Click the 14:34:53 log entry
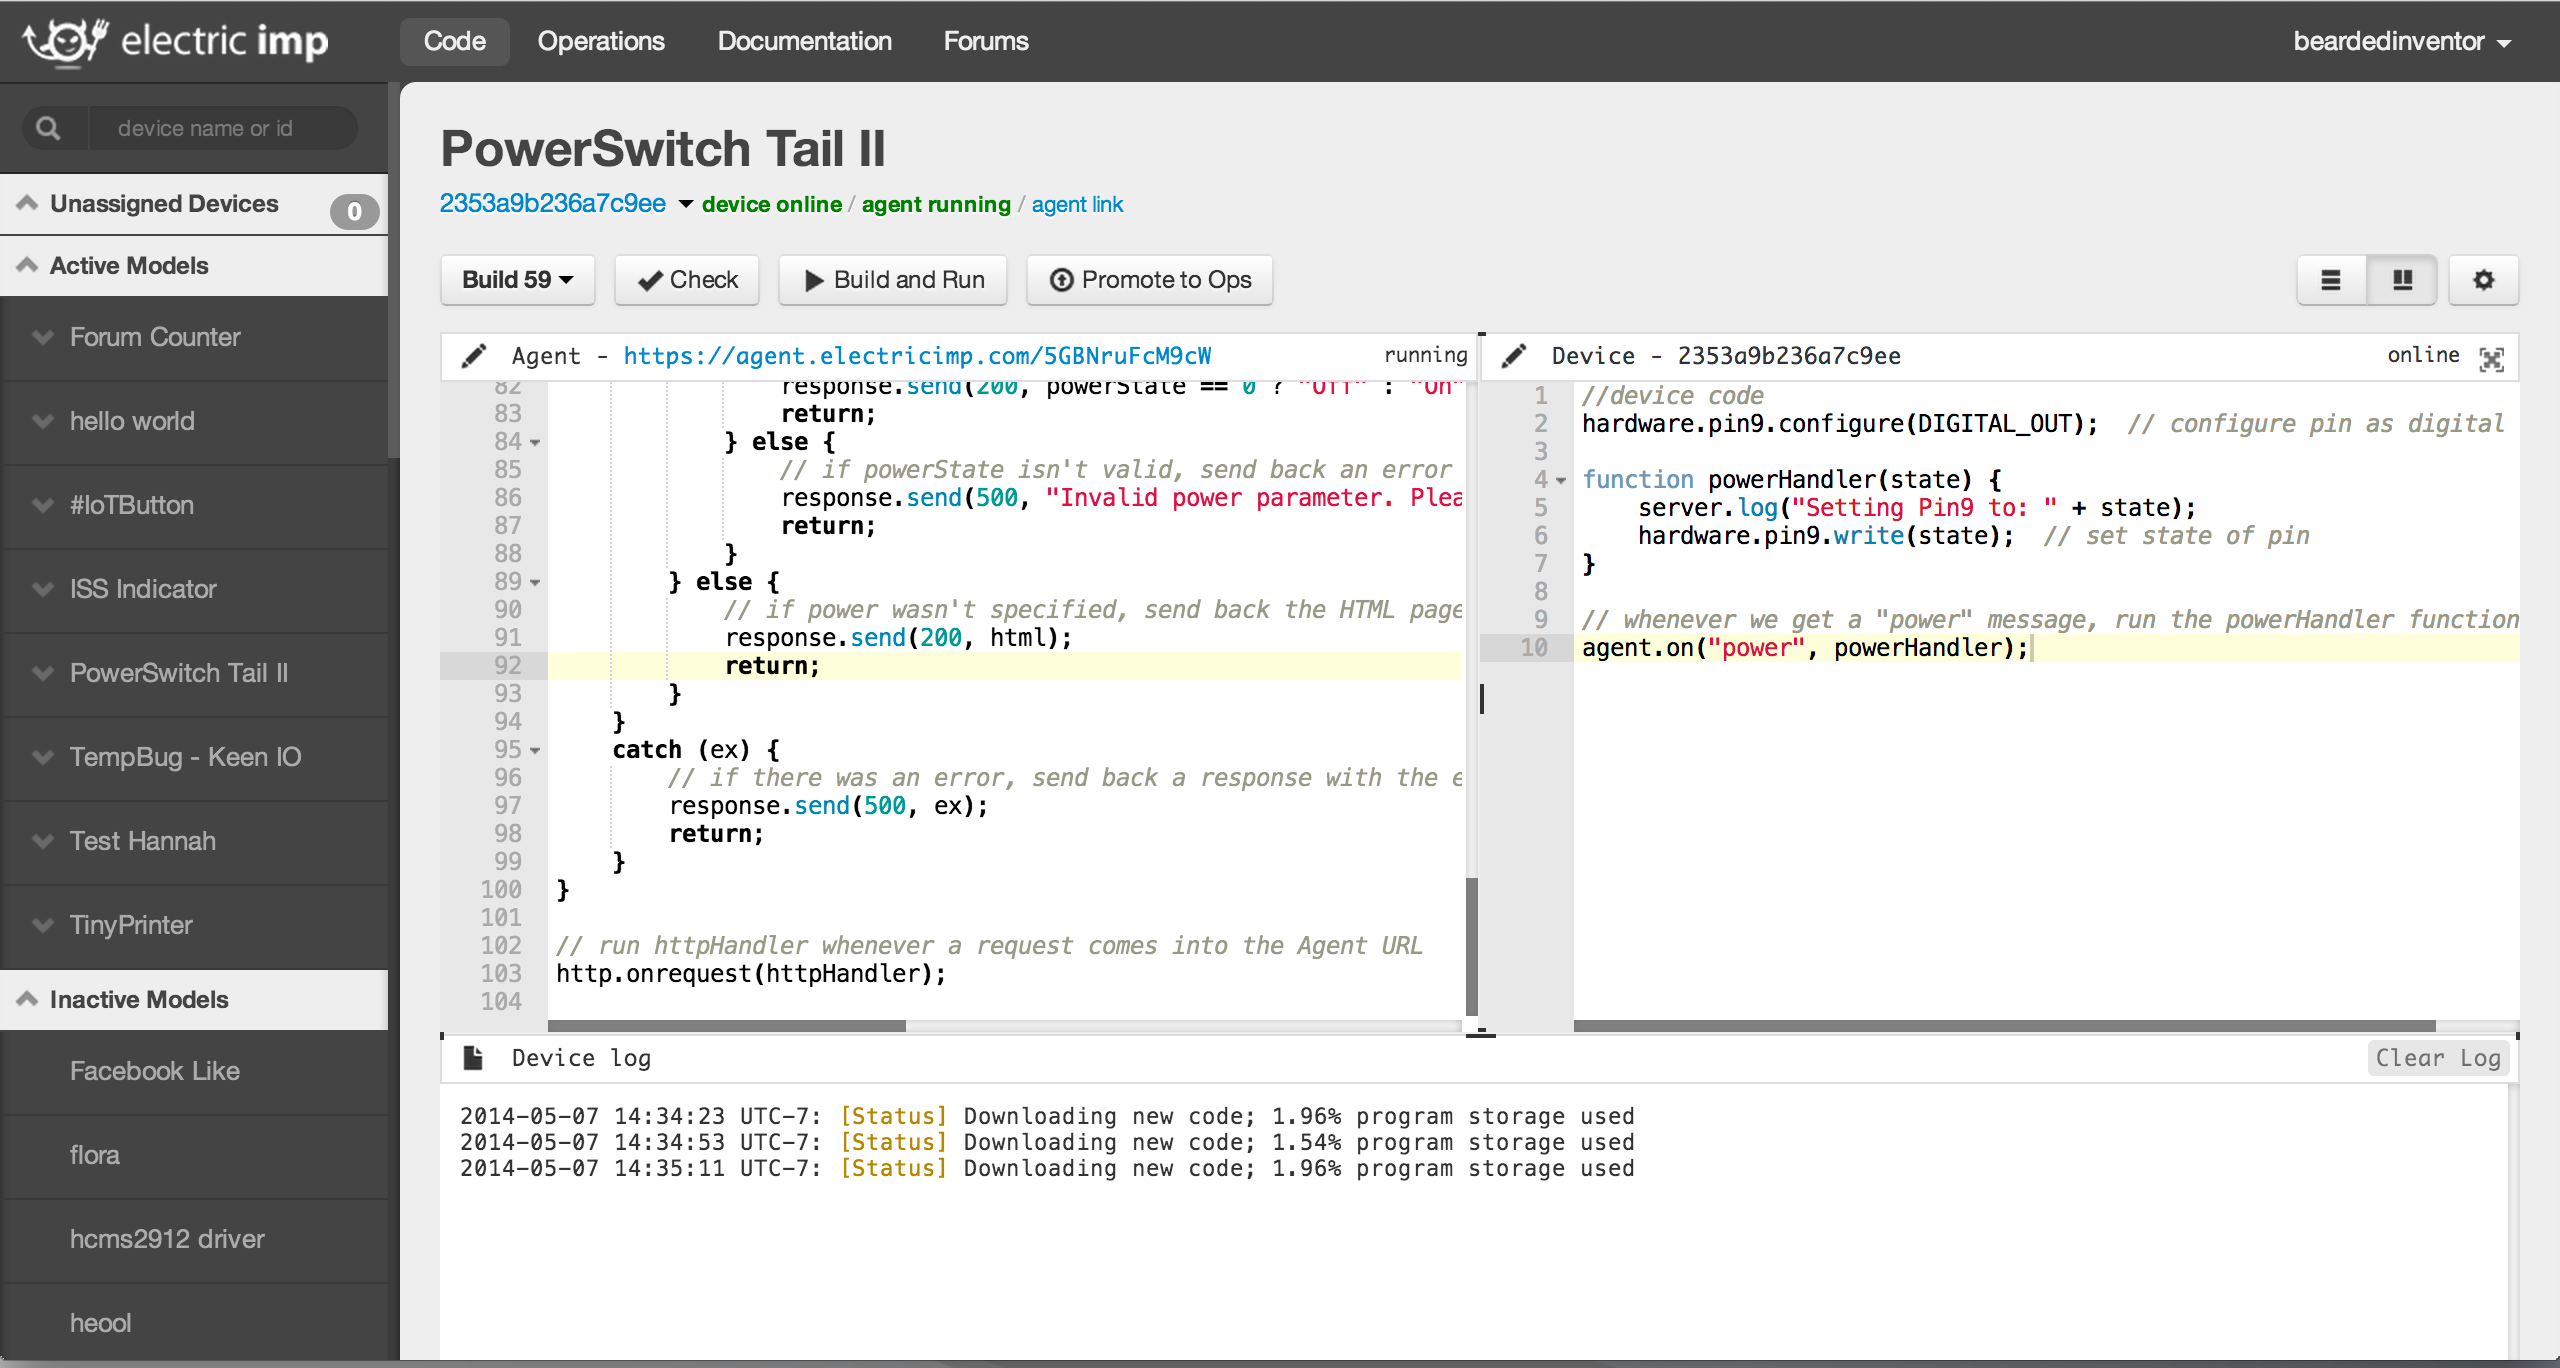Screen dimensions: 2560x1368 tap(1047, 1142)
